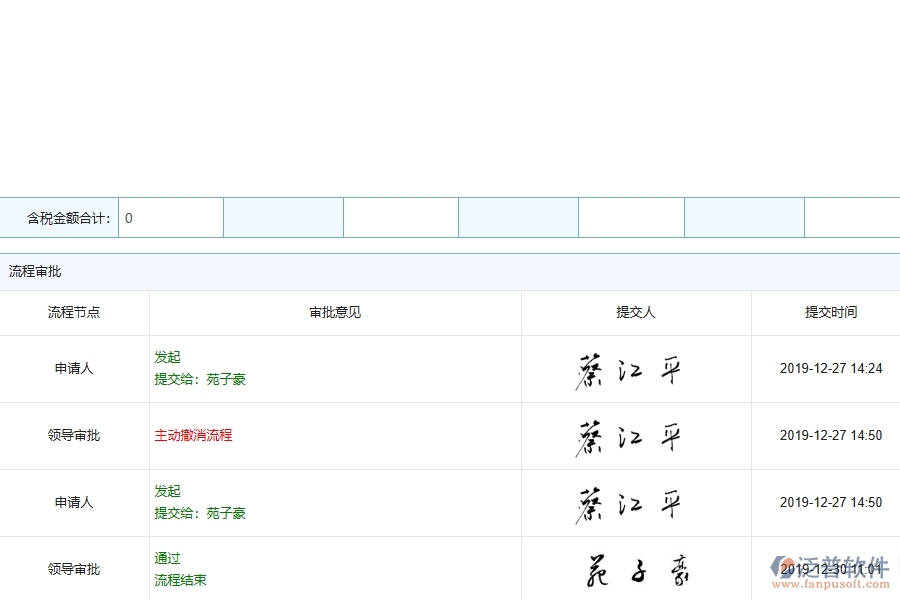Click the 流程结束 link

181,580
